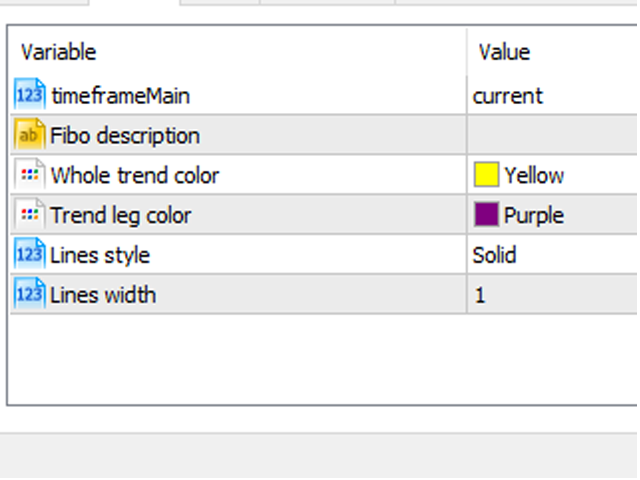640x480 pixels.
Task: Click the Lines width numeric type icon
Action: (x=29, y=295)
